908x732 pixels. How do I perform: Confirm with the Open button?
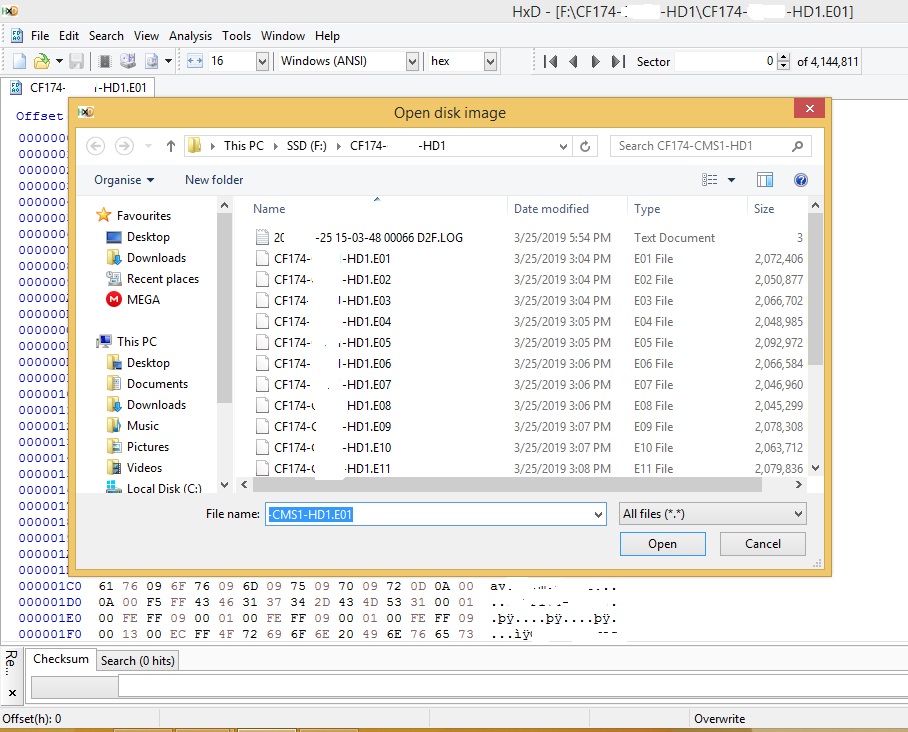(x=662, y=543)
